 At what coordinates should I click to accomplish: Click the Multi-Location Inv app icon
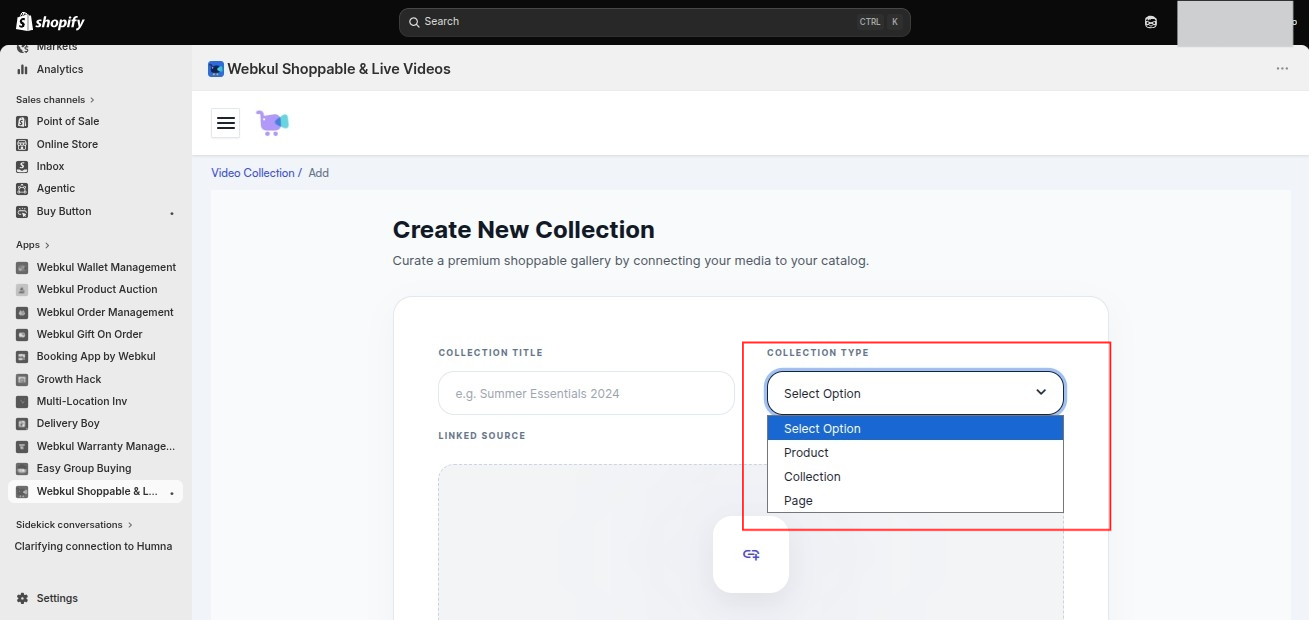(x=22, y=401)
